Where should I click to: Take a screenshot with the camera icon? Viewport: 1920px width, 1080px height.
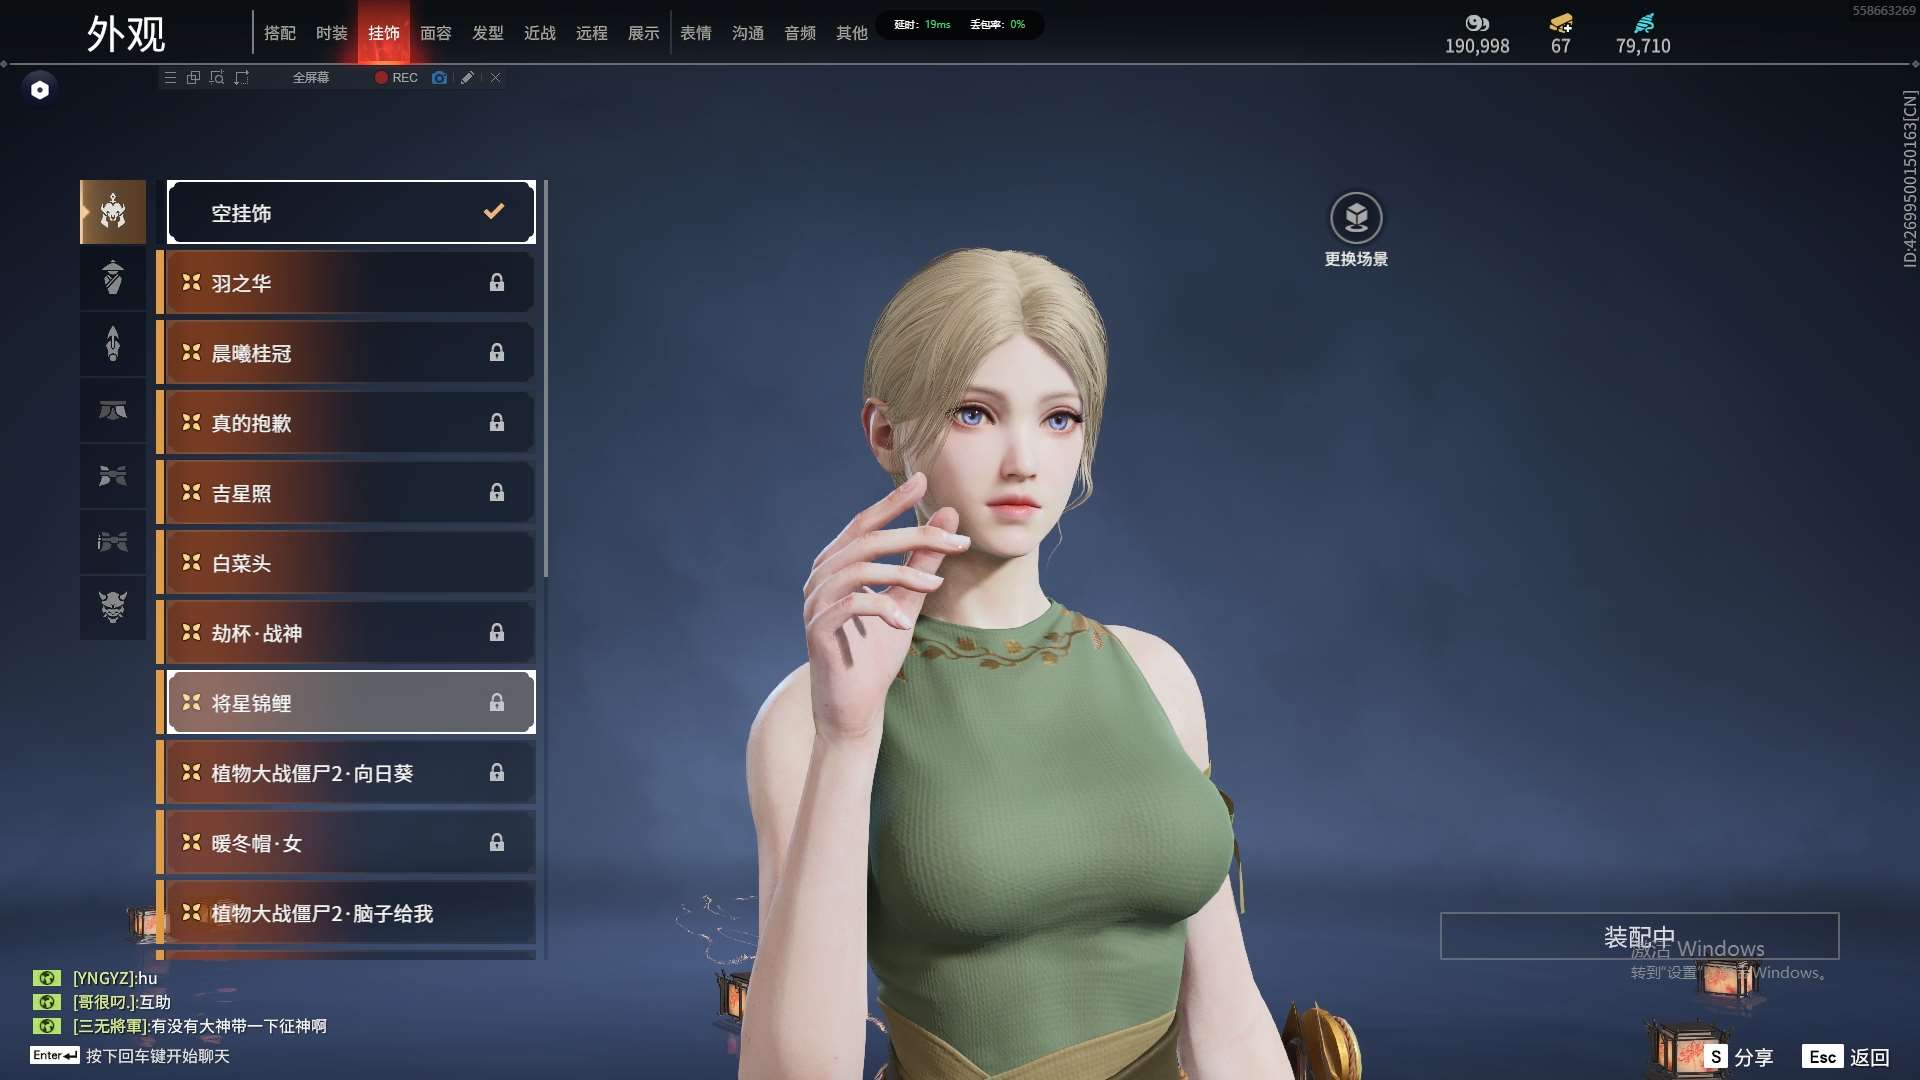click(439, 78)
